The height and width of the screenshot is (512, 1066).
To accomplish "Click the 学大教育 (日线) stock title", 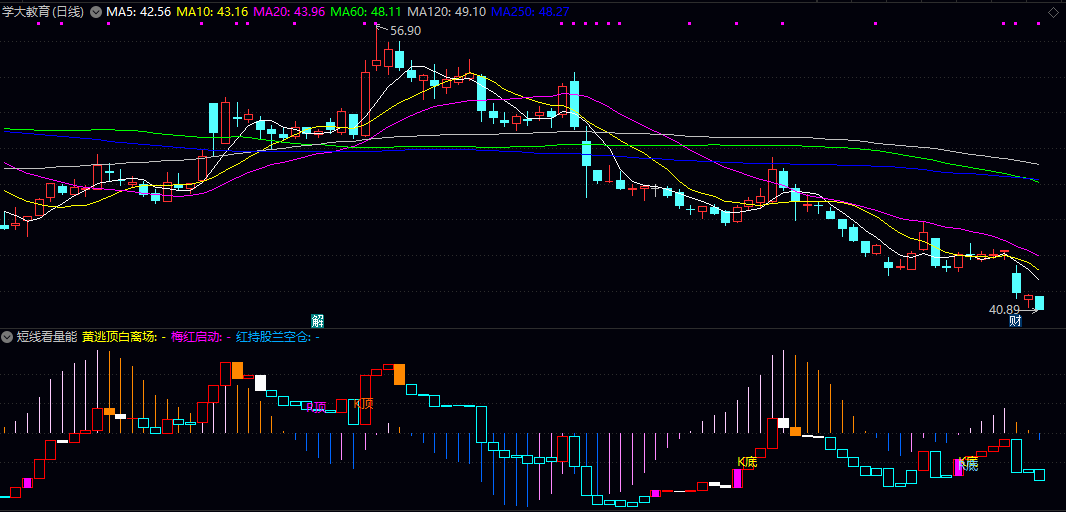I will click(x=43, y=12).
